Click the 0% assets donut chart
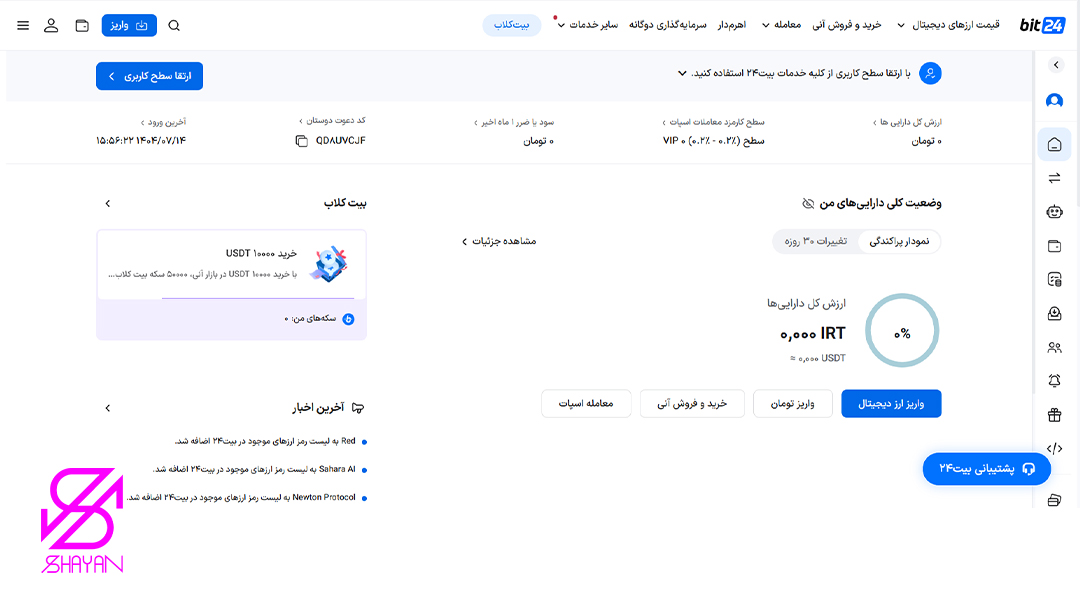This screenshot has height=608, width=1080. [x=902, y=330]
